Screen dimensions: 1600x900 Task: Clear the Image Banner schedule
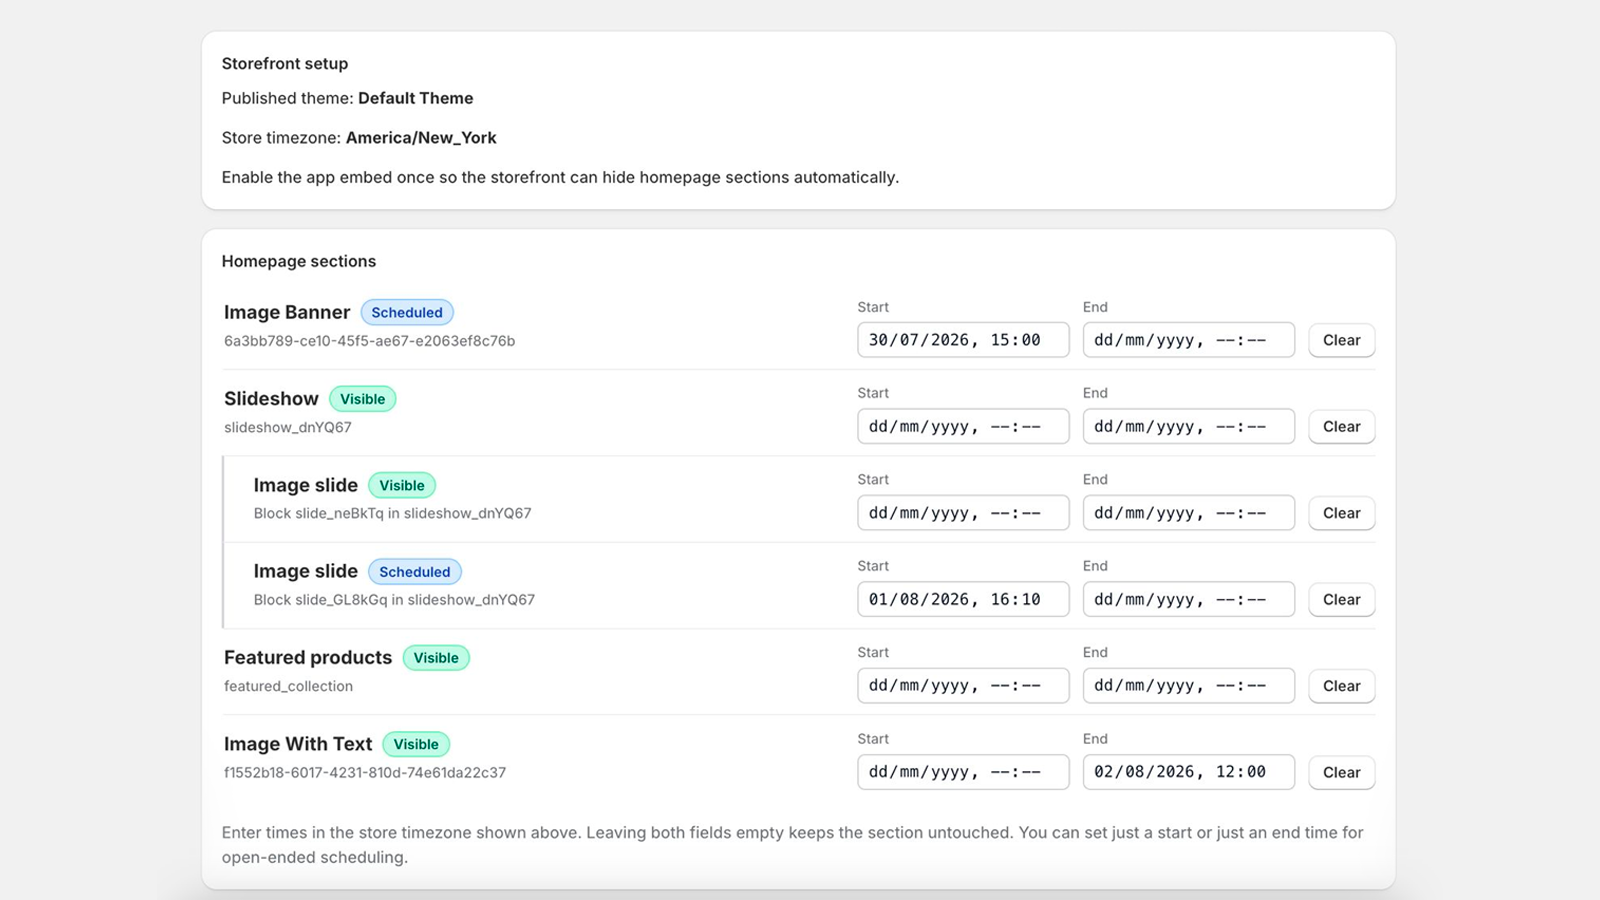(x=1341, y=340)
